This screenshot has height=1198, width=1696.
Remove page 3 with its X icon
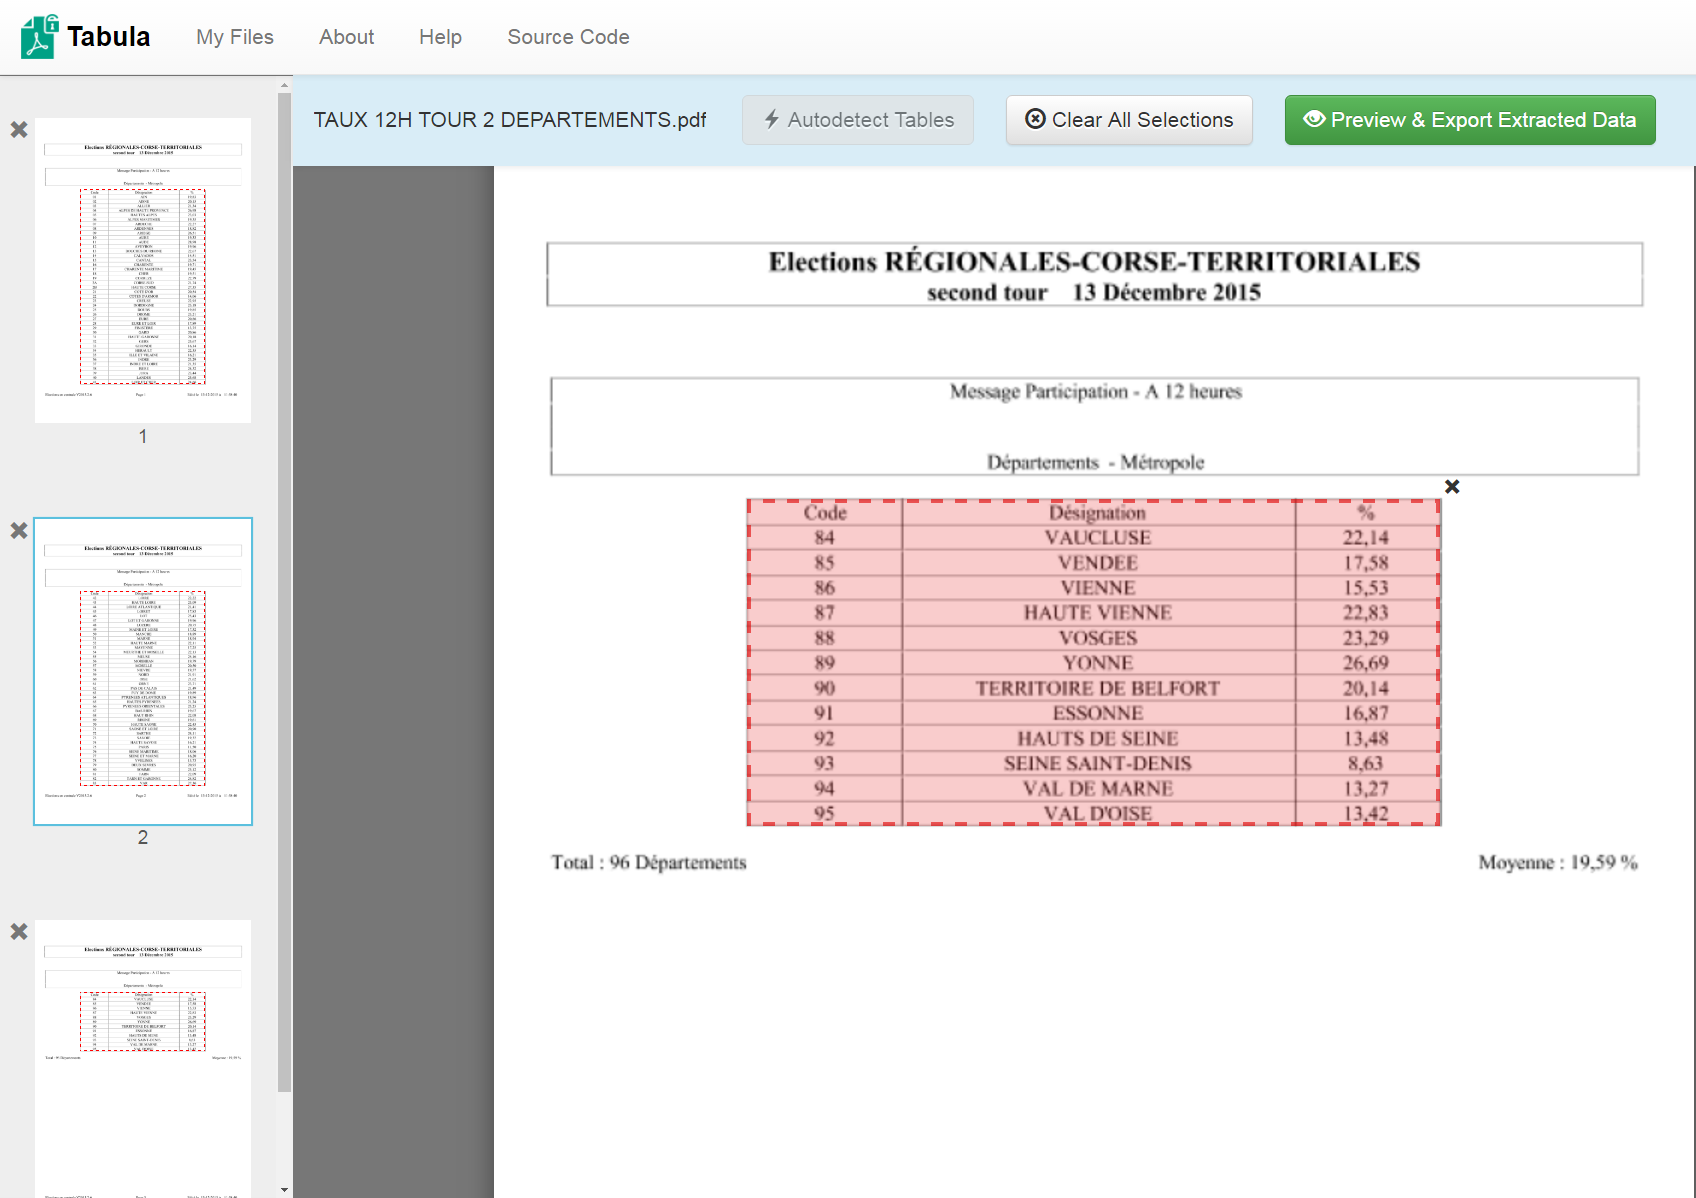tap(19, 932)
